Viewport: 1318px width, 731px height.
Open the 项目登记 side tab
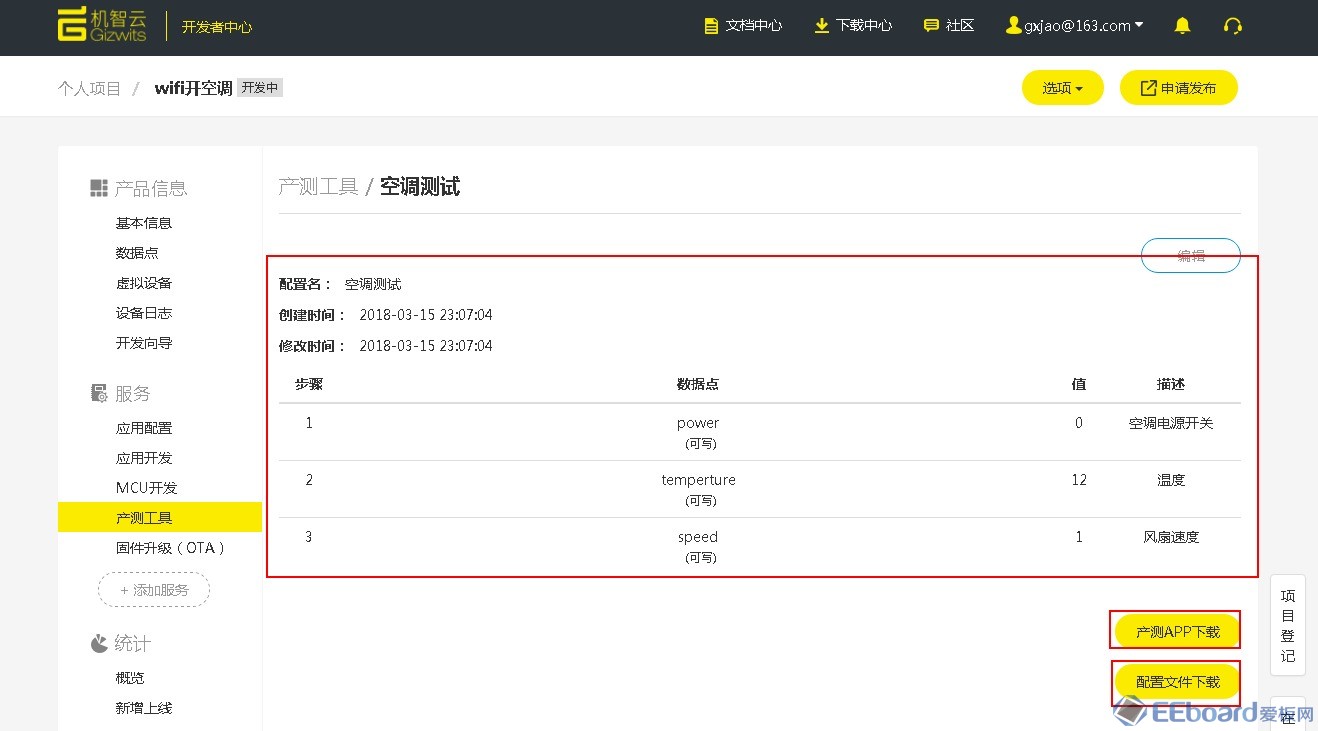(1288, 625)
